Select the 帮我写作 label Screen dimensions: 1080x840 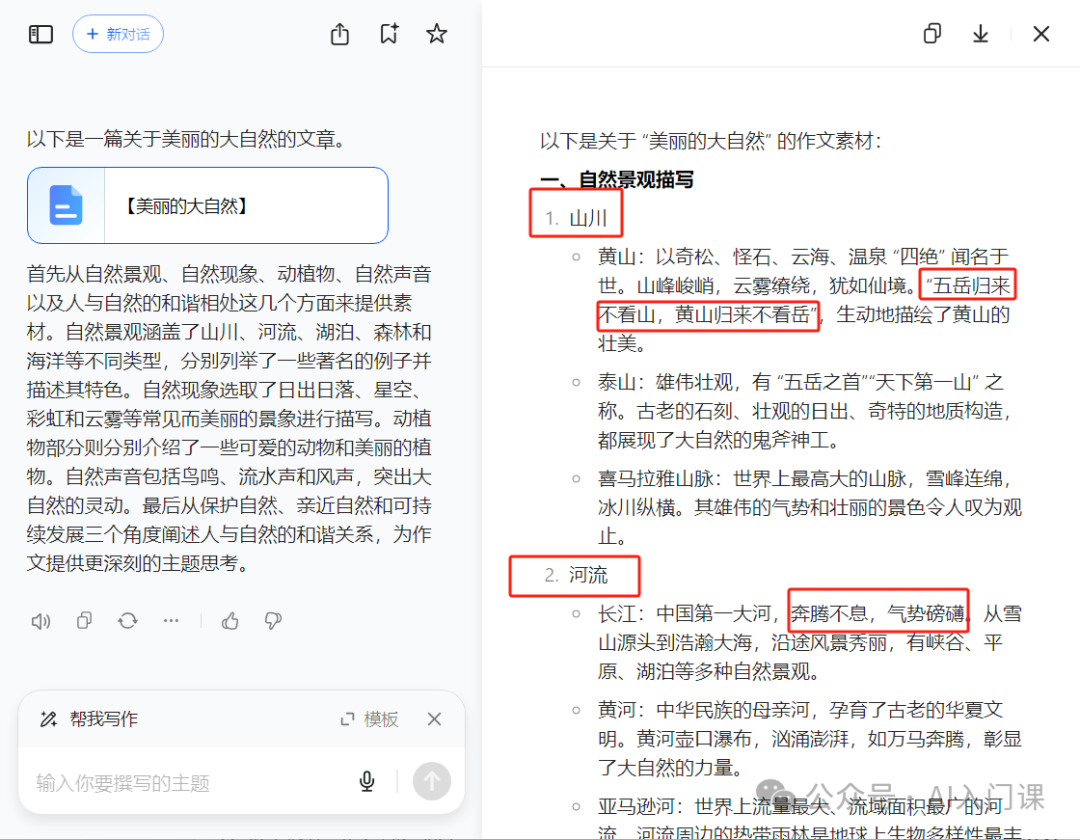coord(103,720)
